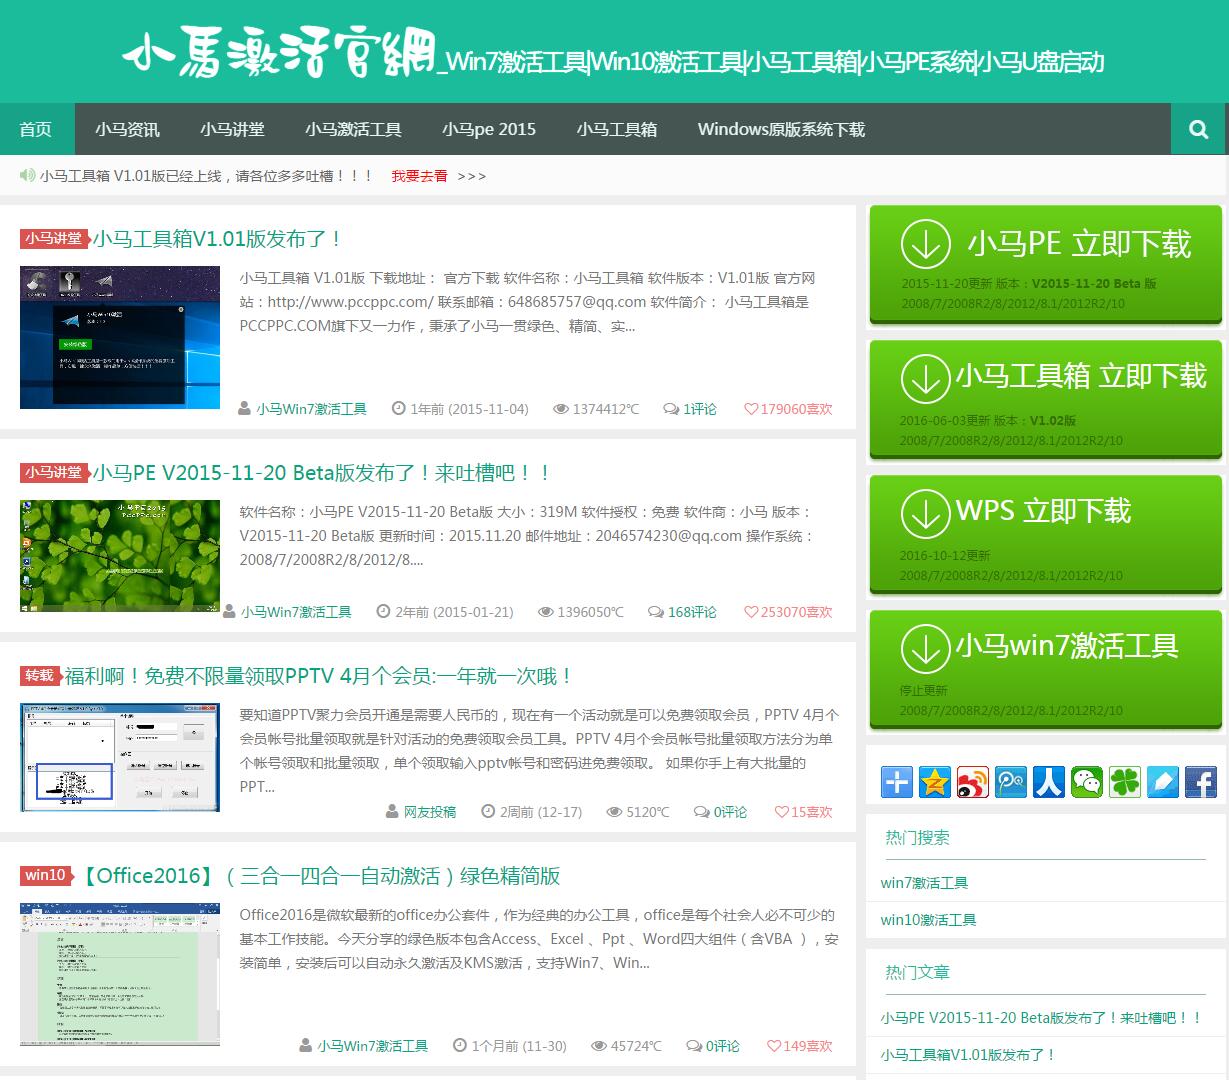Viewport: 1229px width, 1080px height.
Task: Like the 小马PE Beta post (253070喜欢)
Action: point(788,612)
